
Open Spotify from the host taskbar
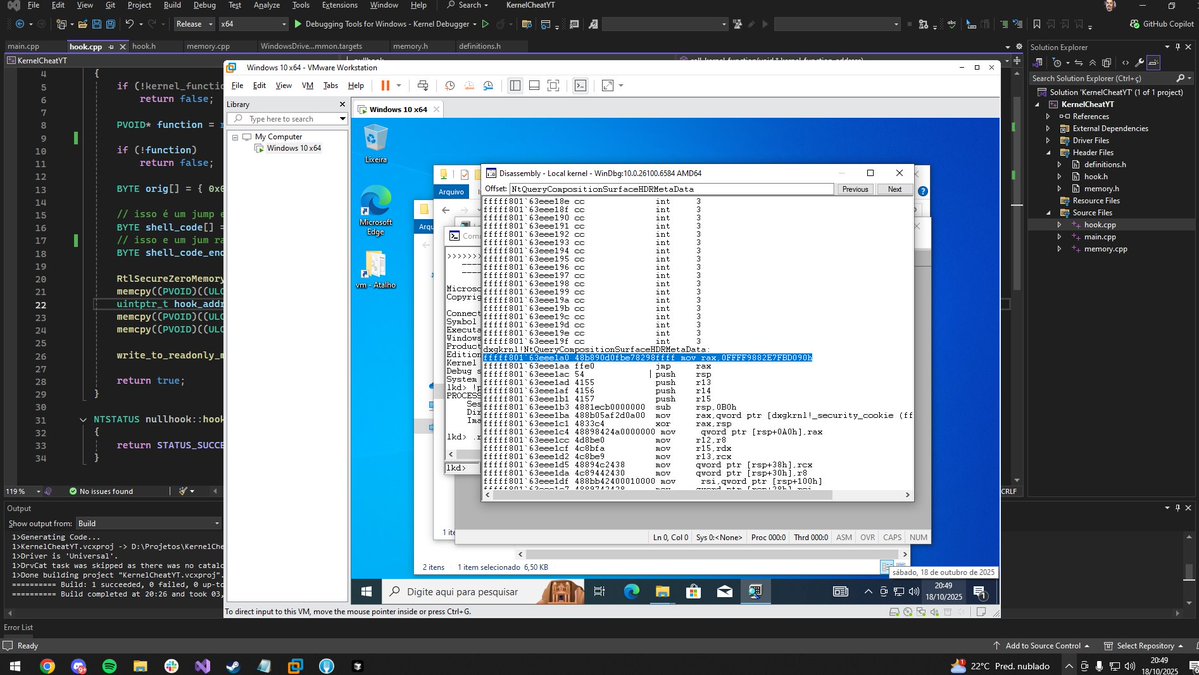[109, 666]
